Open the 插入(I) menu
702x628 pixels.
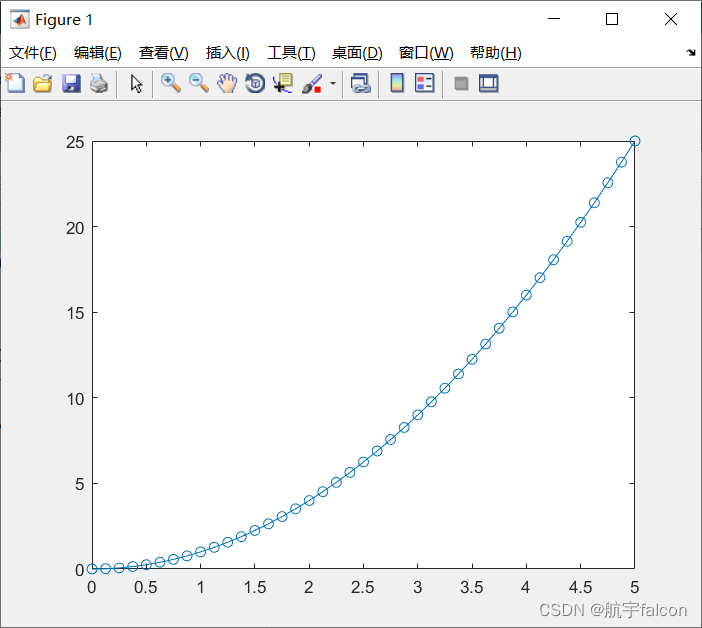coord(227,53)
